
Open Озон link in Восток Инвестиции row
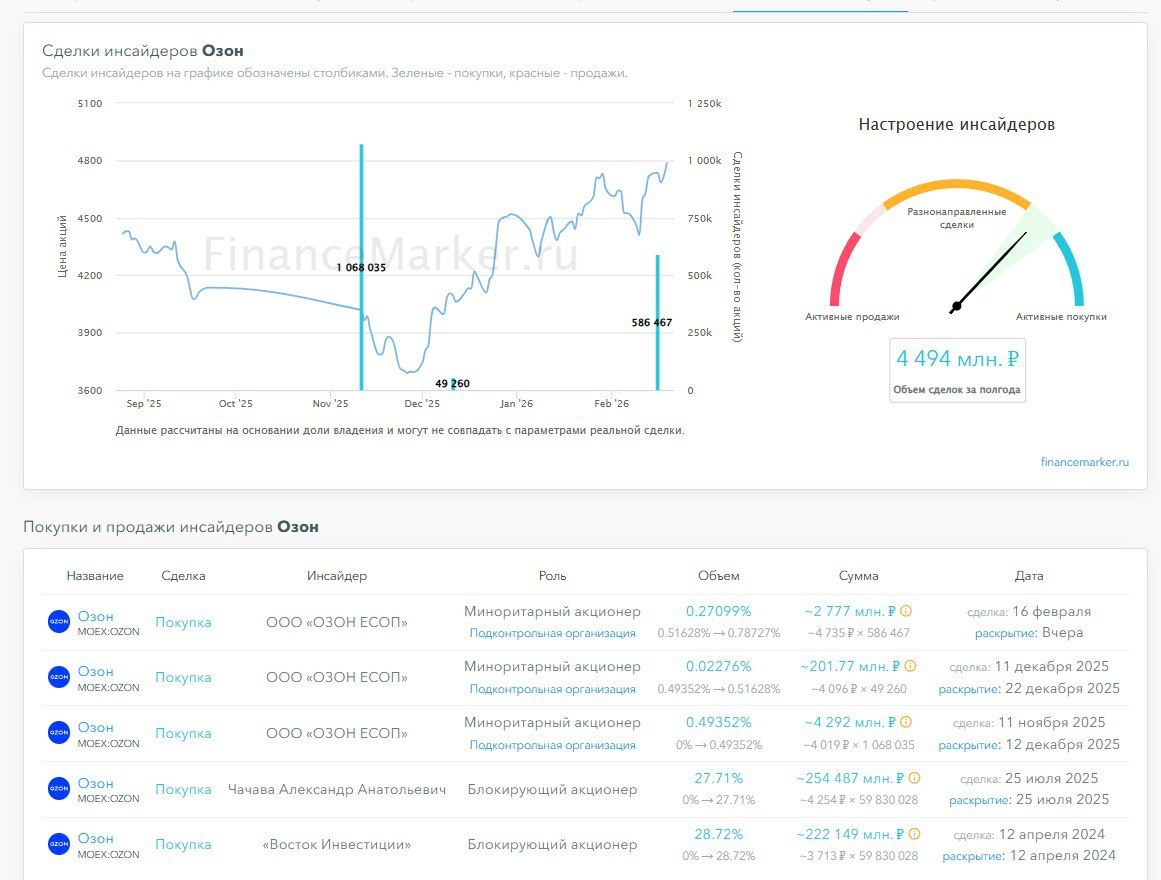(96, 839)
